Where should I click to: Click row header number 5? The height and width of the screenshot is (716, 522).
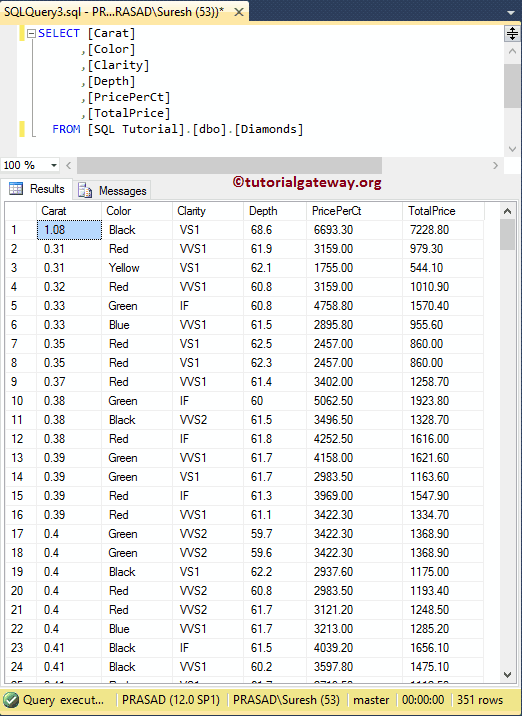click(21, 306)
